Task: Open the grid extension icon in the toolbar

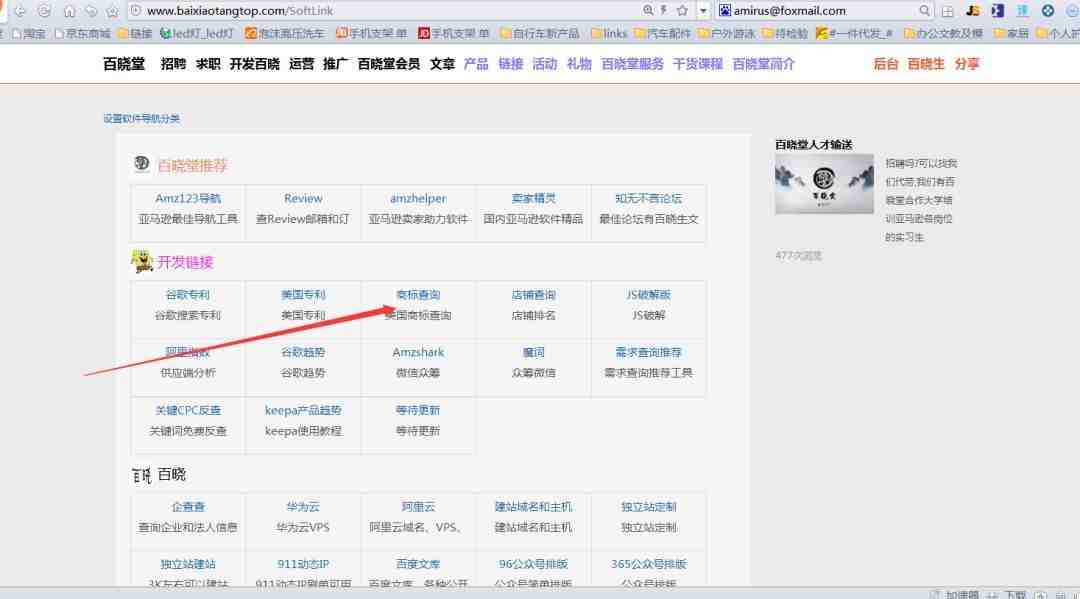Action: click(x=948, y=11)
